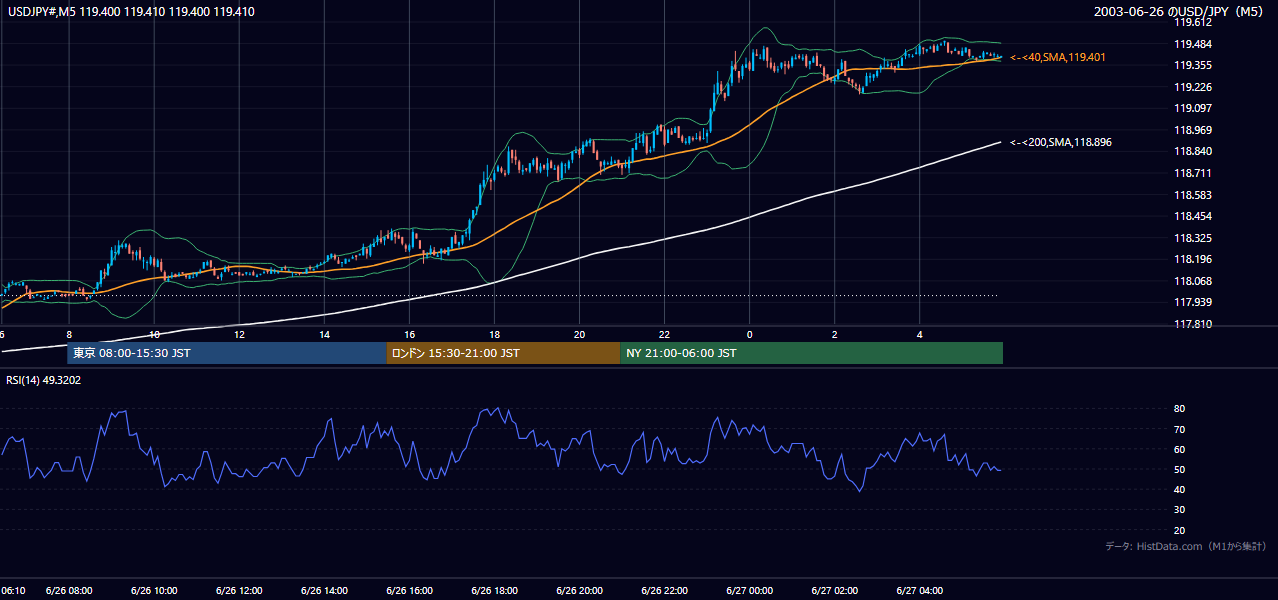Click the 6/26 18:00 date axis label
The height and width of the screenshot is (600, 1278).
[494, 591]
